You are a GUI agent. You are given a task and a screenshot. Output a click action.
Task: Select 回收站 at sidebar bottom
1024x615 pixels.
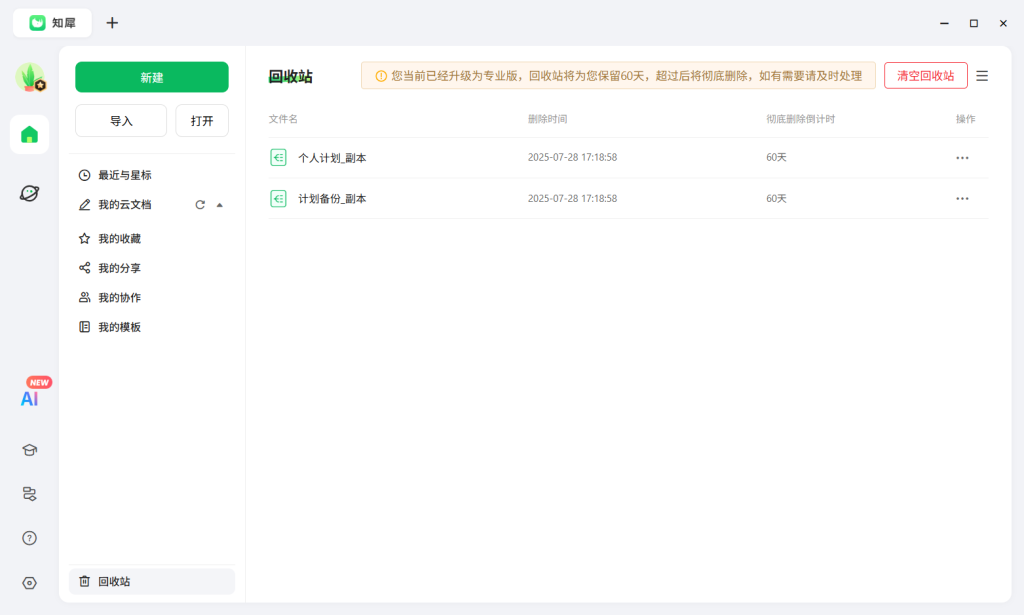click(152, 581)
